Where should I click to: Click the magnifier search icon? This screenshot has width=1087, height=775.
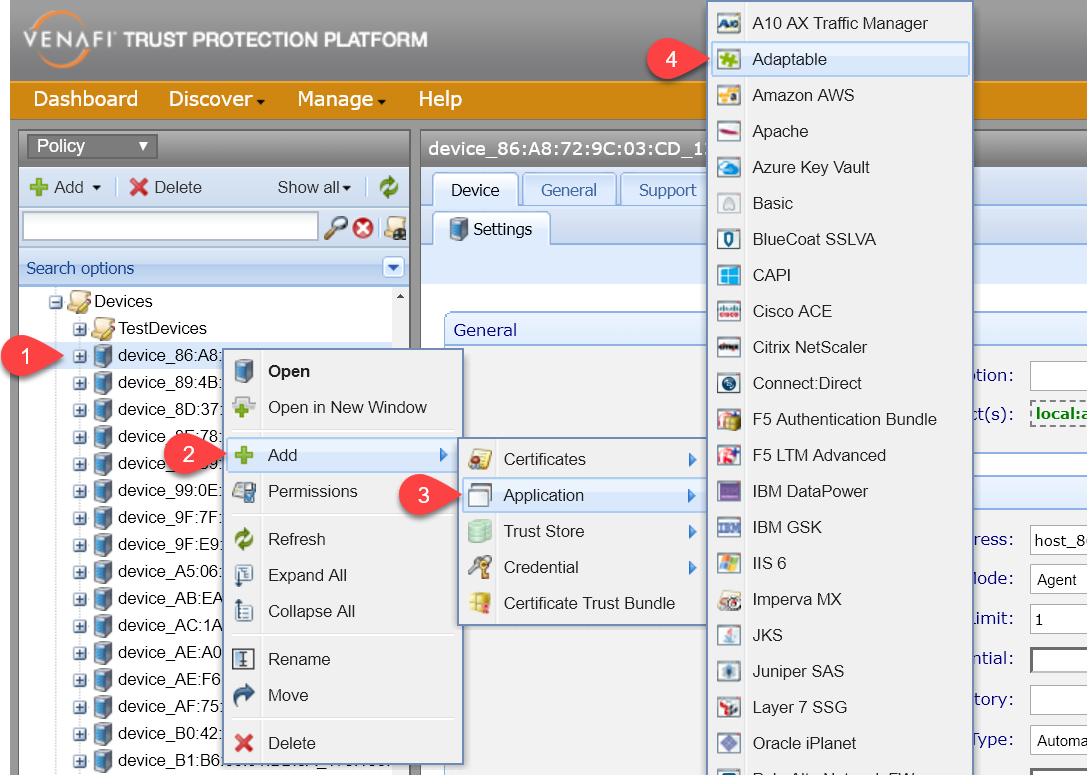[335, 228]
